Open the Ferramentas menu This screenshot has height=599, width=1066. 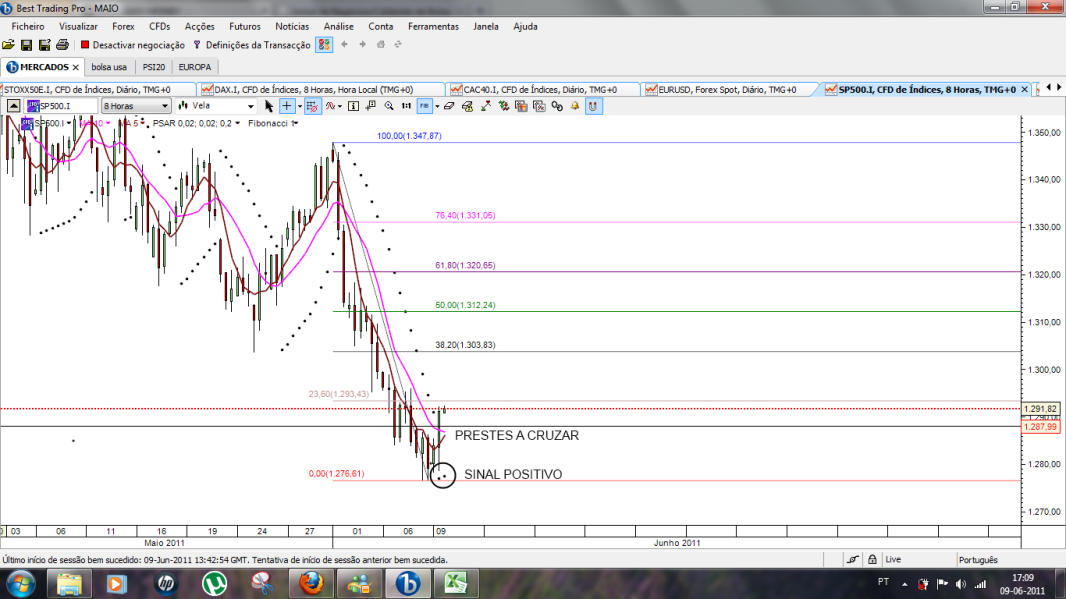(x=433, y=27)
